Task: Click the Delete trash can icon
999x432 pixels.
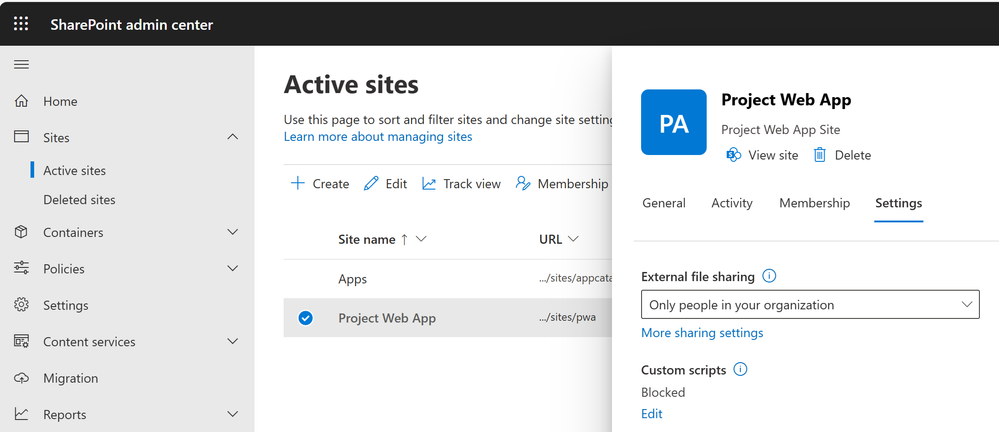Action: tap(820, 155)
